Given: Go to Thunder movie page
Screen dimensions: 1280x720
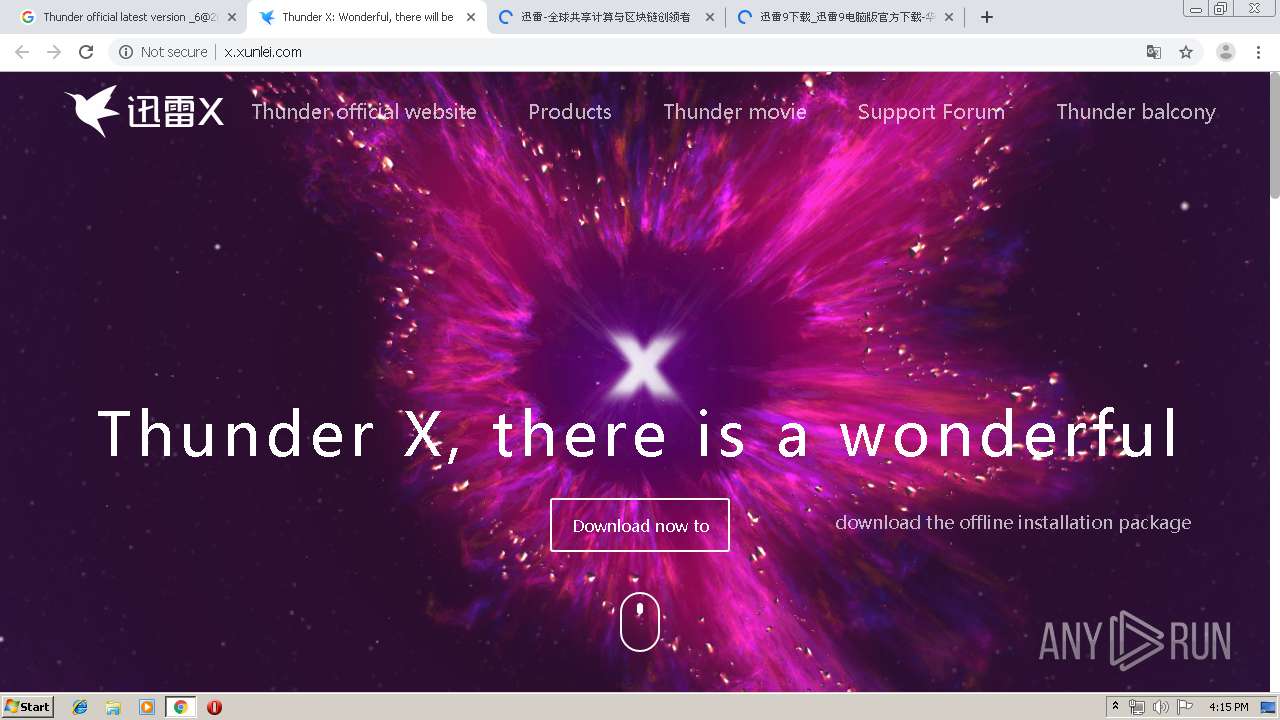Looking at the screenshot, I should click(735, 112).
